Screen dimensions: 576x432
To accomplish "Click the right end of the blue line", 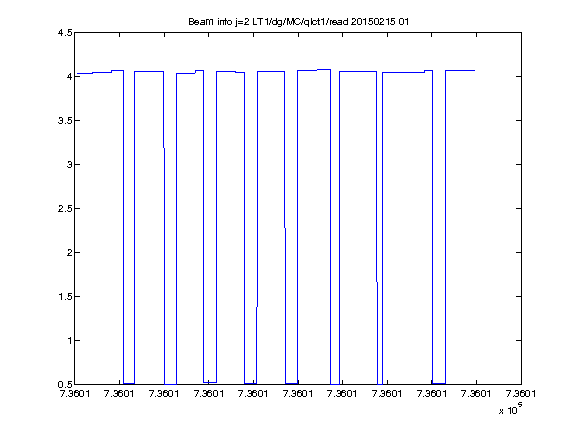I will click(475, 70).
